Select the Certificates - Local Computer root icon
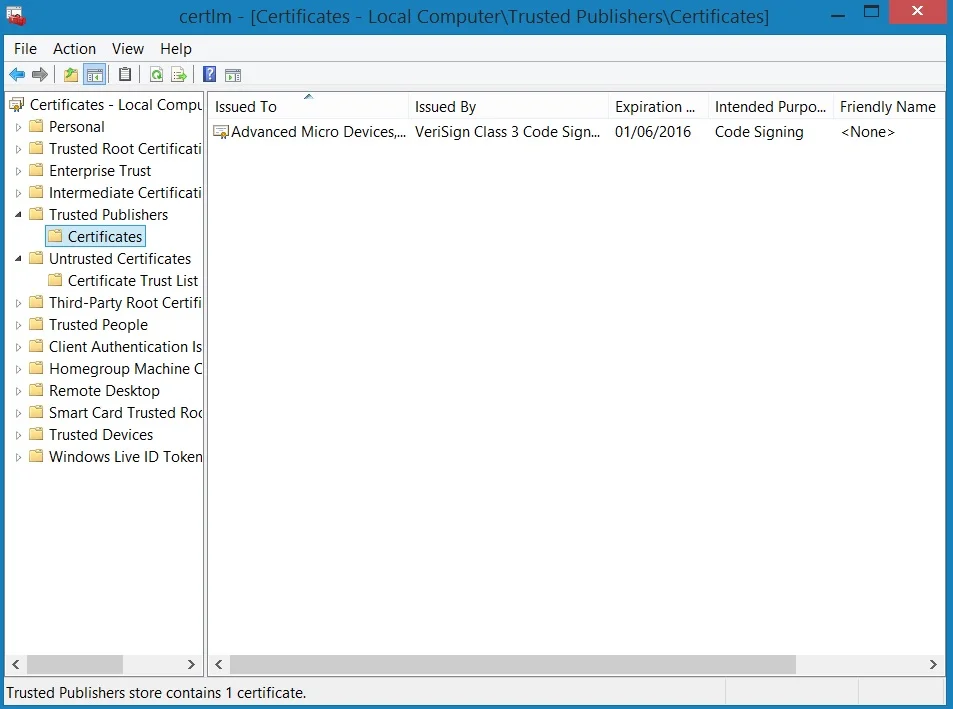953x709 pixels. (x=17, y=105)
